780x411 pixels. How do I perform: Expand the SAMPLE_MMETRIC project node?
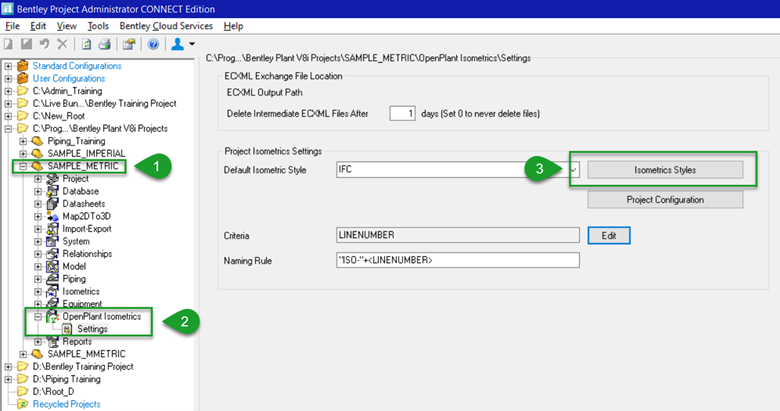coord(23,354)
